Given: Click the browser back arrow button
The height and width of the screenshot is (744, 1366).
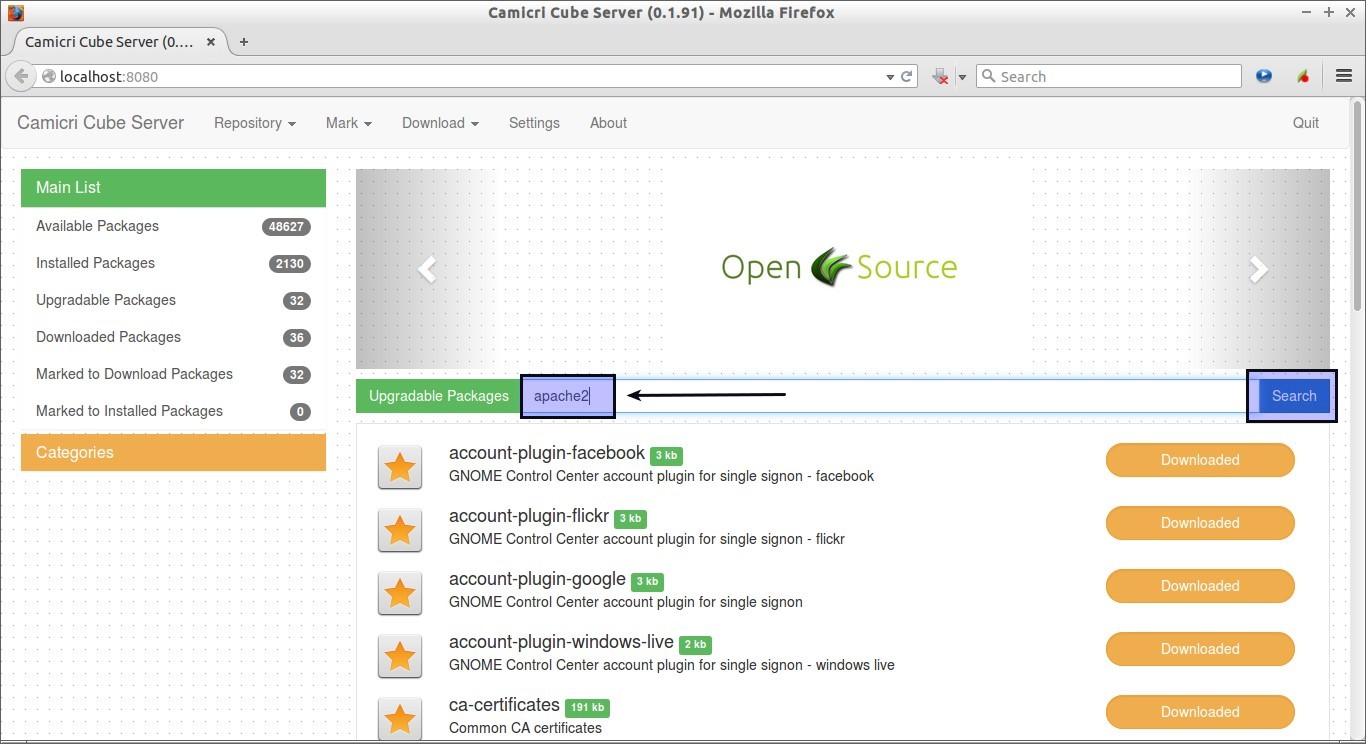Looking at the screenshot, I should click(21, 76).
